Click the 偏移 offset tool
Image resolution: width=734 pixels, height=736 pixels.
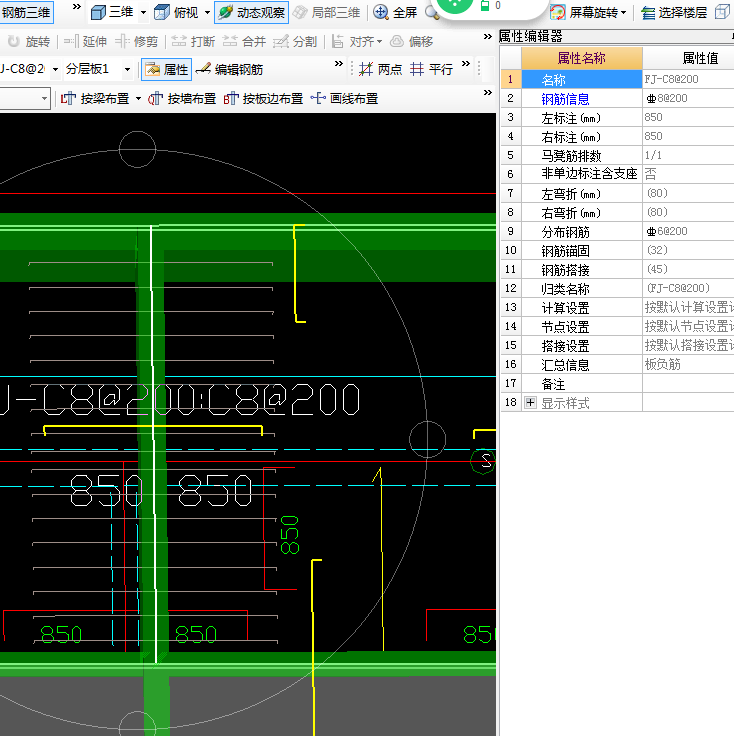click(411, 42)
